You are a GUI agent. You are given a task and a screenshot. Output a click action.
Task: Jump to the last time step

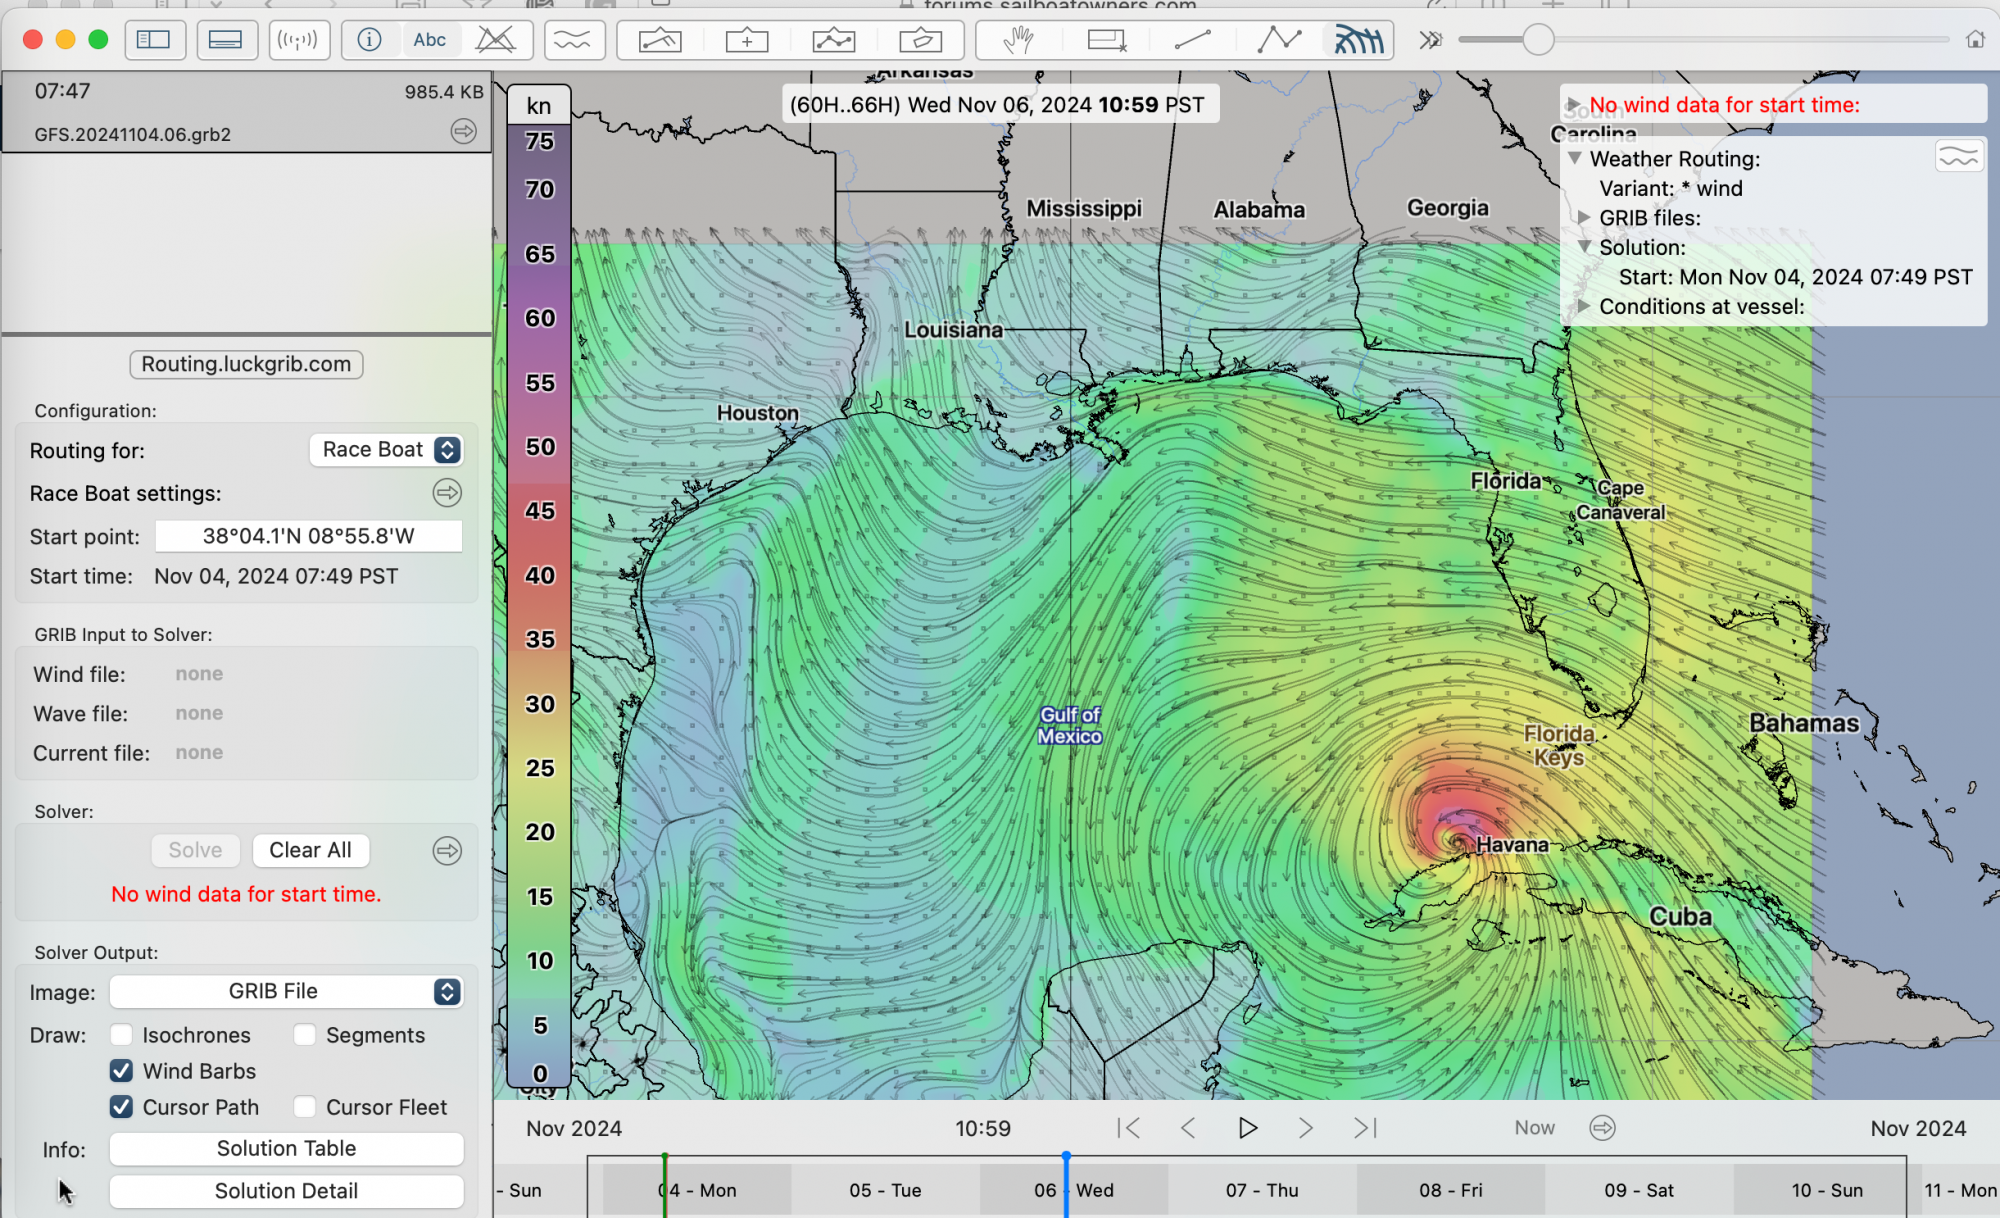click(x=1365, y=1128)
